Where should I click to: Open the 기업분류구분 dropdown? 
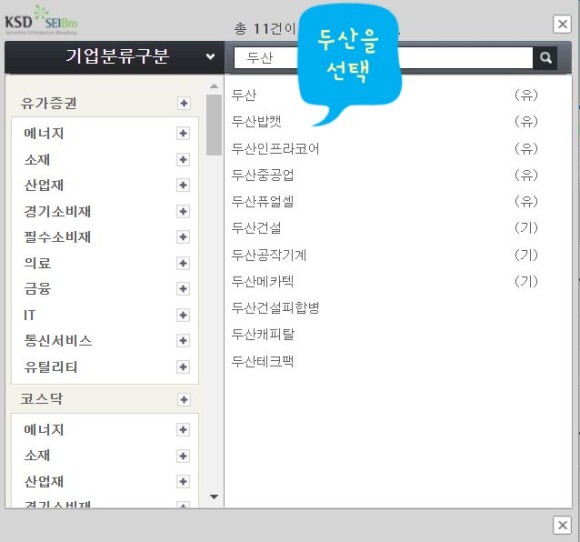click(x=114, y=57)
